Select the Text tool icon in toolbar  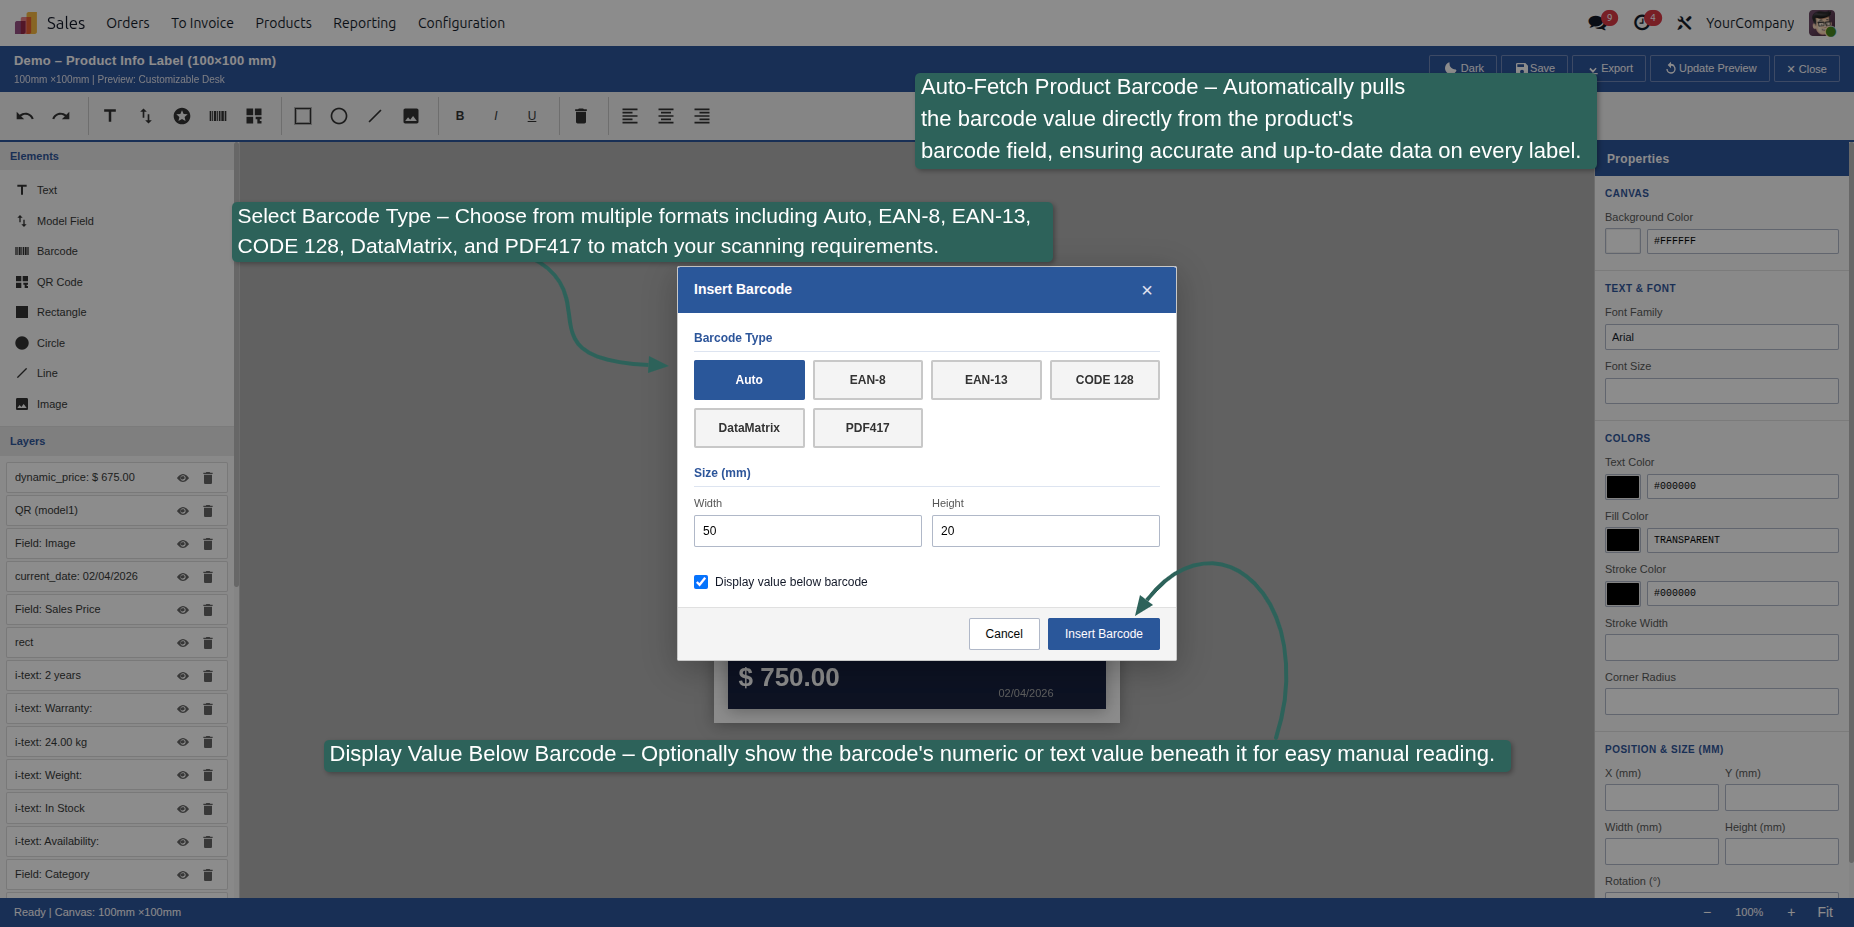tap(110, 116)
